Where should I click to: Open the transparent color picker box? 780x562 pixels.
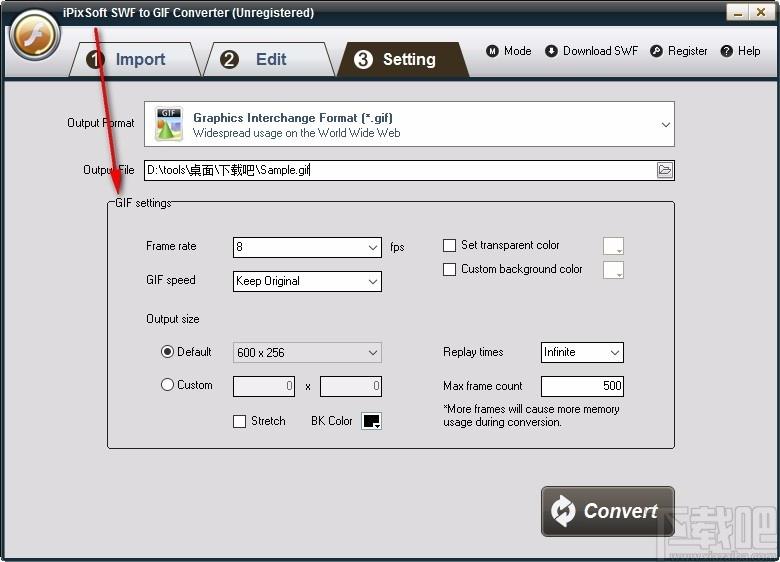pyautogui.click(x=613, y=246)
